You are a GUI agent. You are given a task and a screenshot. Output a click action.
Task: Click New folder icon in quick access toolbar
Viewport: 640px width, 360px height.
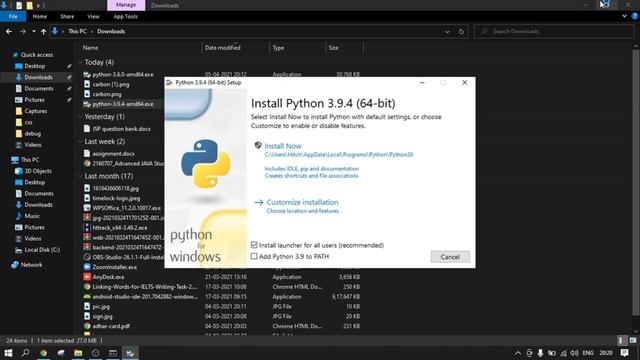coord(29,5)
